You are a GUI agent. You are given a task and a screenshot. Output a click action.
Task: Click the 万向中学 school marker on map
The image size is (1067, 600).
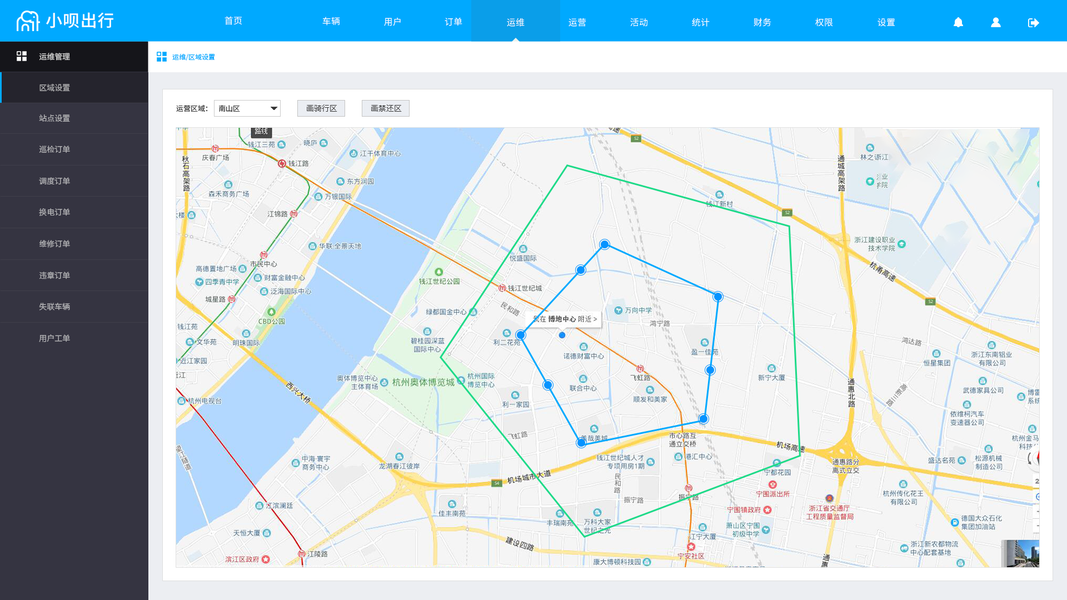tap(618, 310)
